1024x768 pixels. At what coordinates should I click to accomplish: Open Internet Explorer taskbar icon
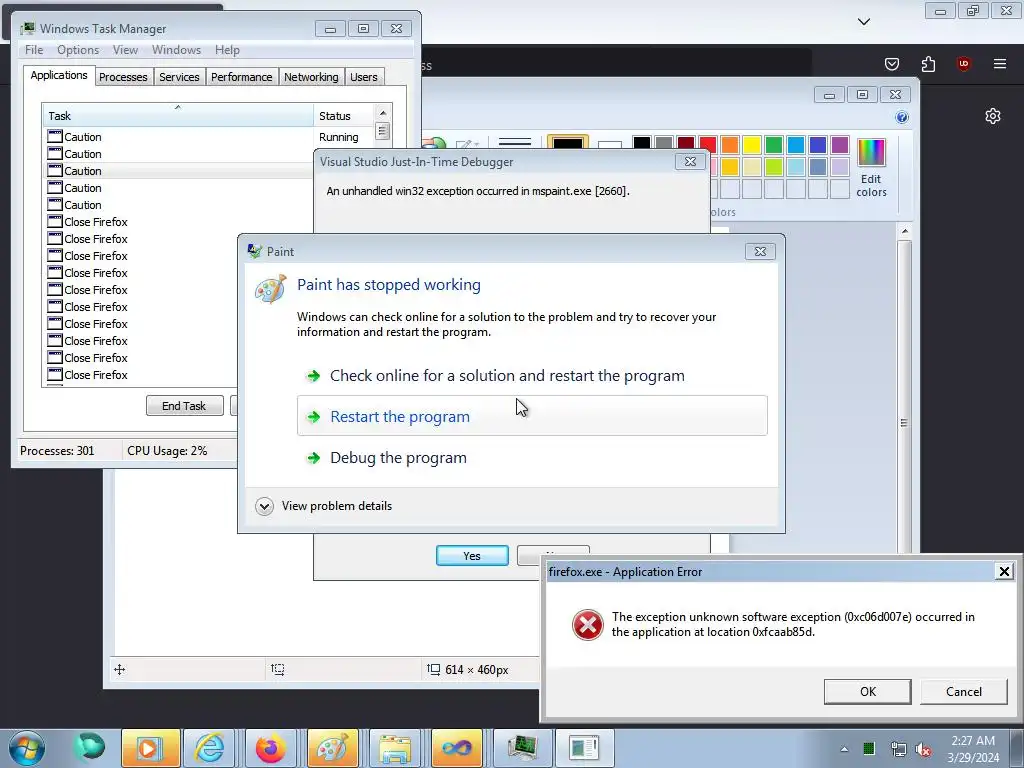coord(210,748)
